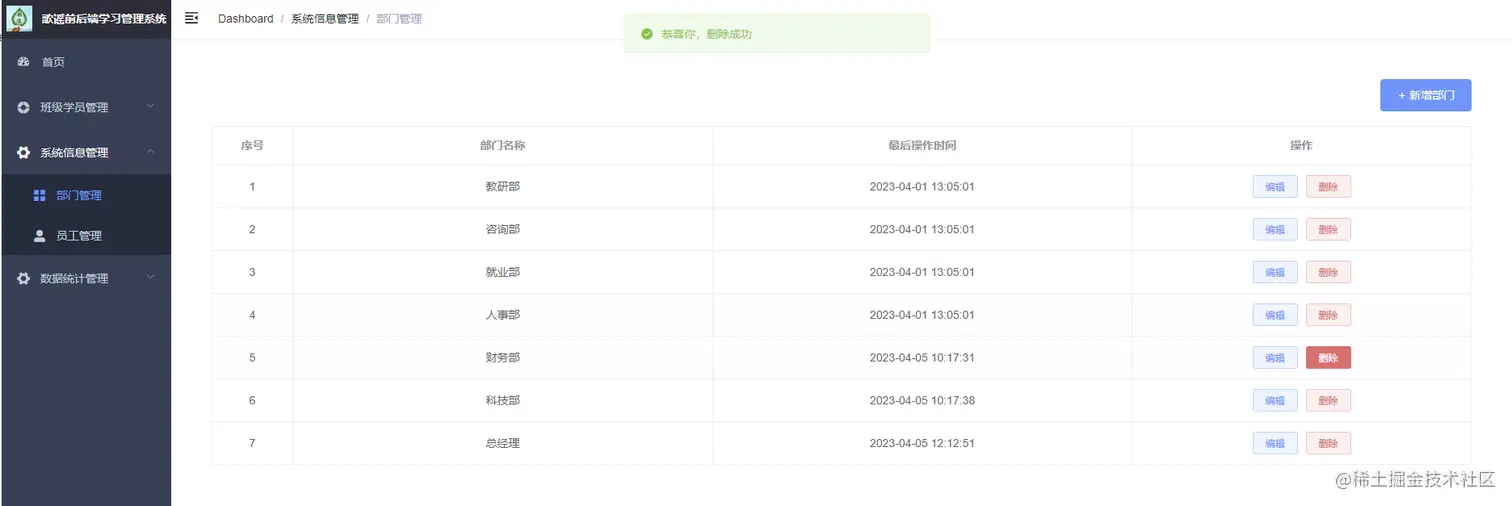Select the 部门管理 submenu item

point(85,196)
